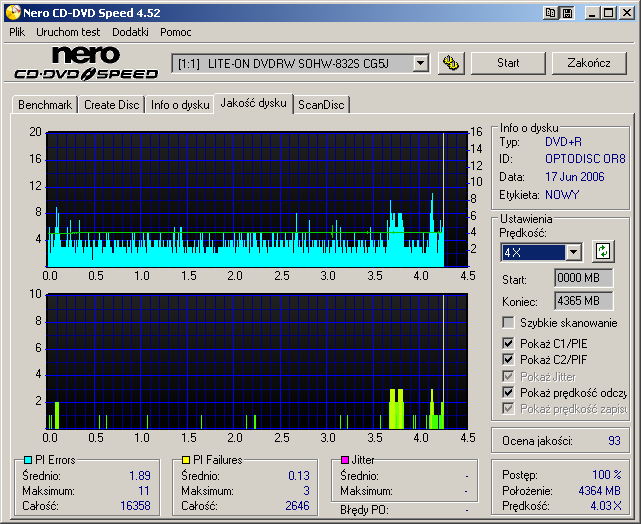The image size is (641, 524).
Task: Click the Start position 0000 MB field
Action: click(584, 278)
